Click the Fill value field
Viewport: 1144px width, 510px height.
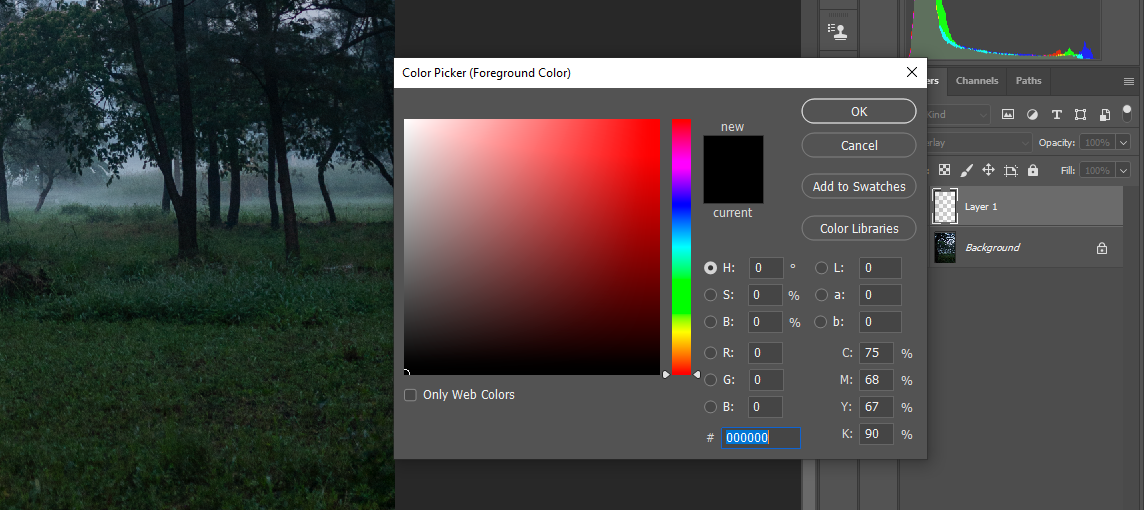[x=1097, y=170]
